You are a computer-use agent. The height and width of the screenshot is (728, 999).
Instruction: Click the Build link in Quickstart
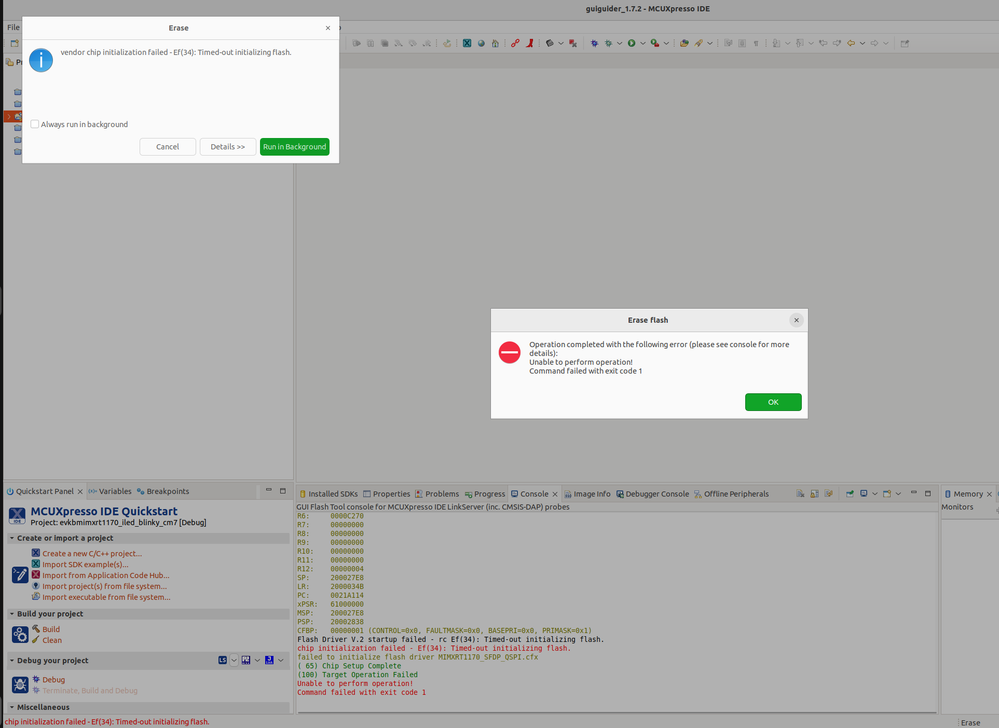pos(51,629)
